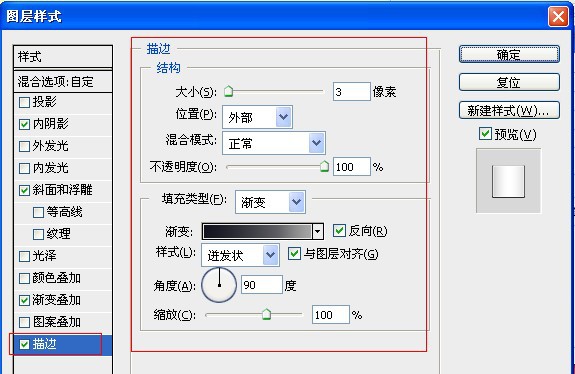Image resolution: width=575 pixels, height=374 pixels.
Task: Expand the 填充类型 dropdown showing 渐变
Action: (x=270, y=202)
